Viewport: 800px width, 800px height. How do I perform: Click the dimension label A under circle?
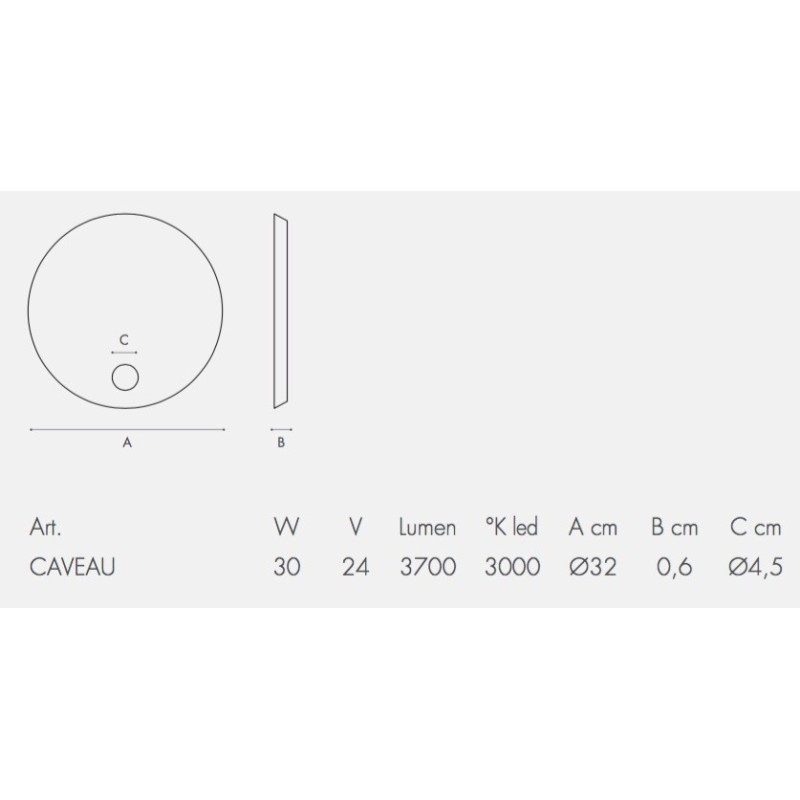tap(127, 443)
